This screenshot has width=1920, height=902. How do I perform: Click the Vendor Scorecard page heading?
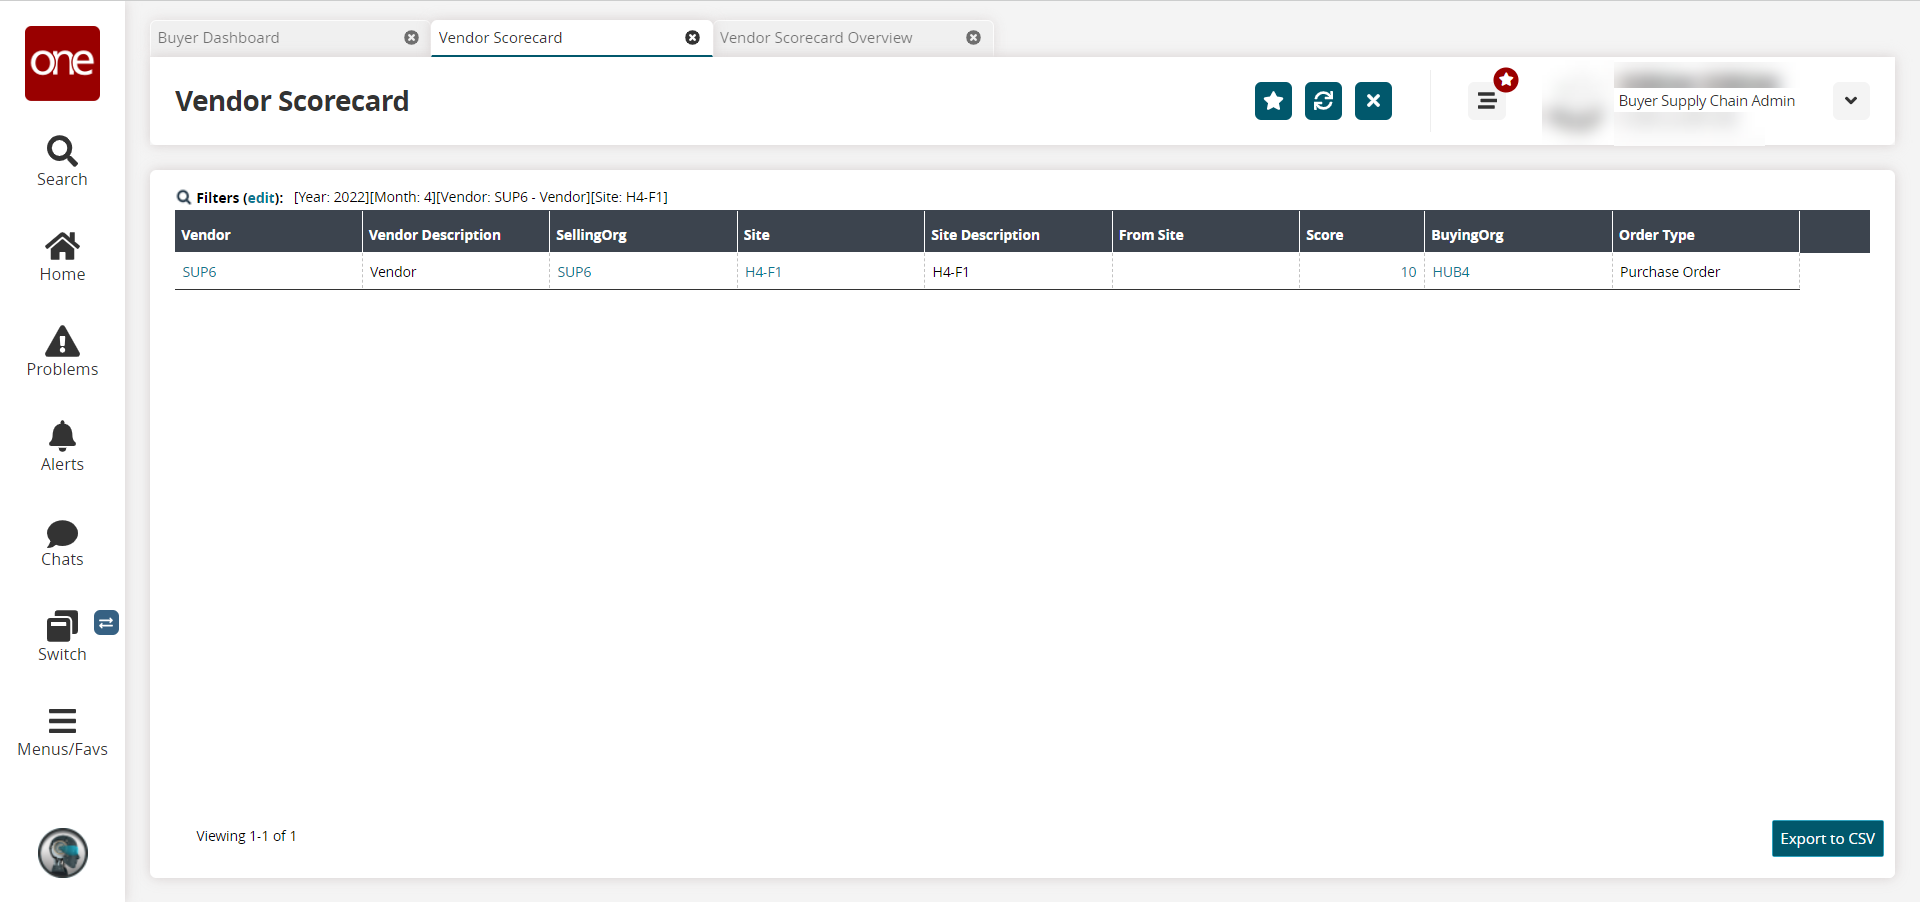(292, 101)
